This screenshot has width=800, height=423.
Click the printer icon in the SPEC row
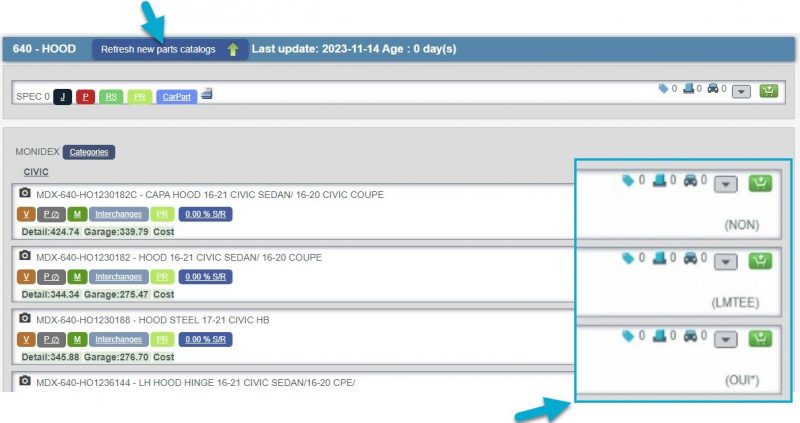(x=207, y=94)
